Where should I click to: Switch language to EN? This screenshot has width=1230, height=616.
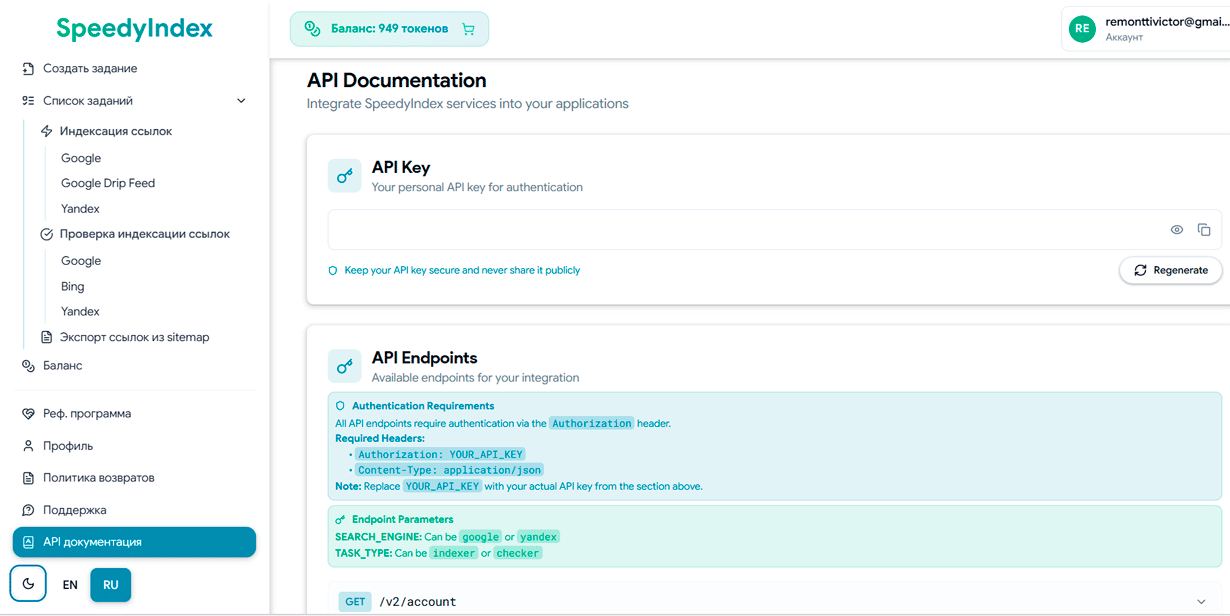pos(70,584)
